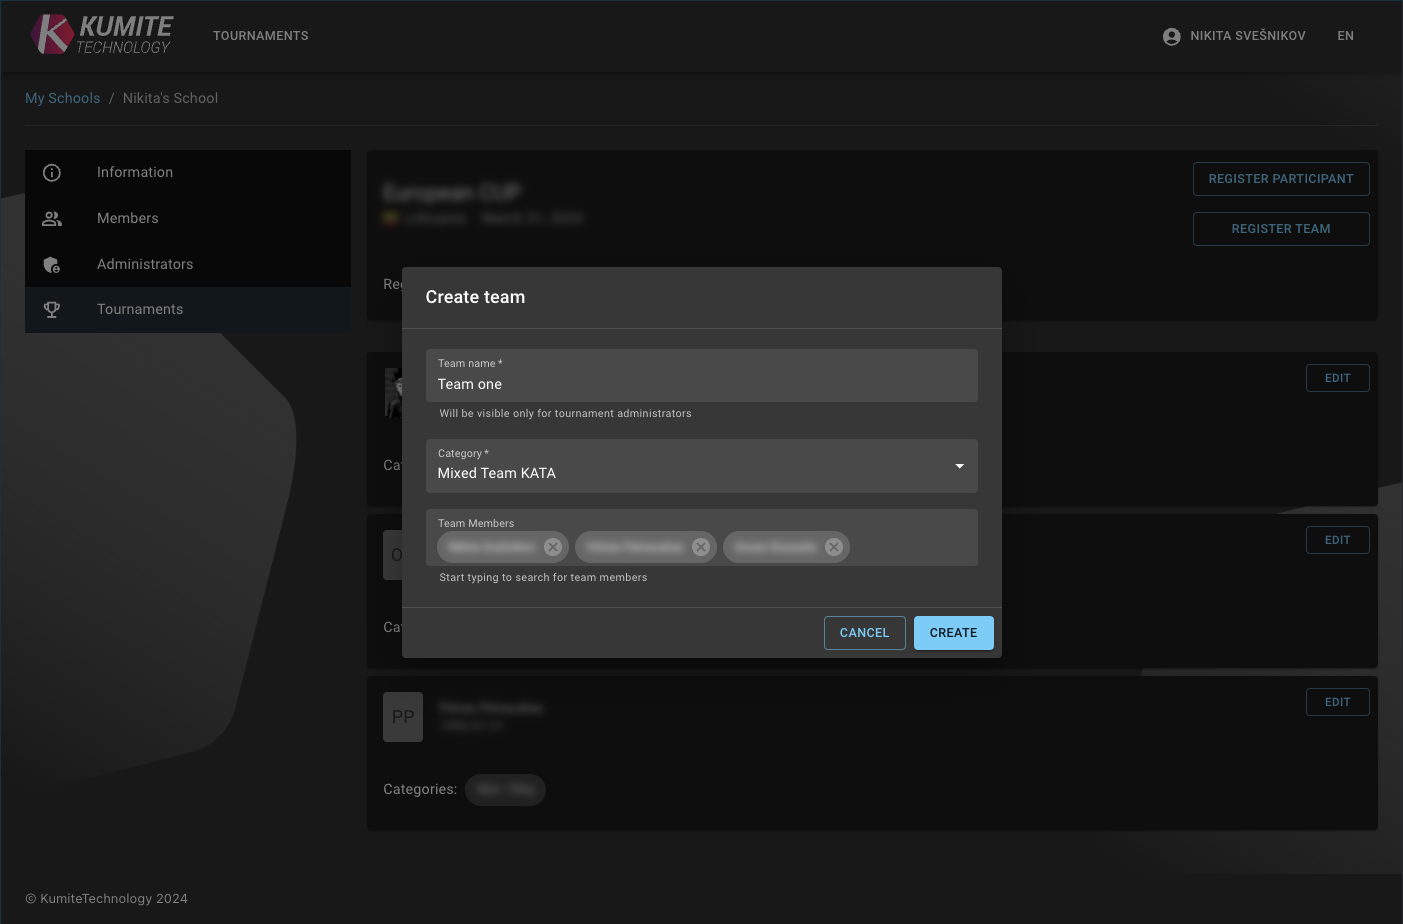Screen dimensions: 1403x924
Task: Open the TOURNAMENTS navigation item
Action: (260, 35)
